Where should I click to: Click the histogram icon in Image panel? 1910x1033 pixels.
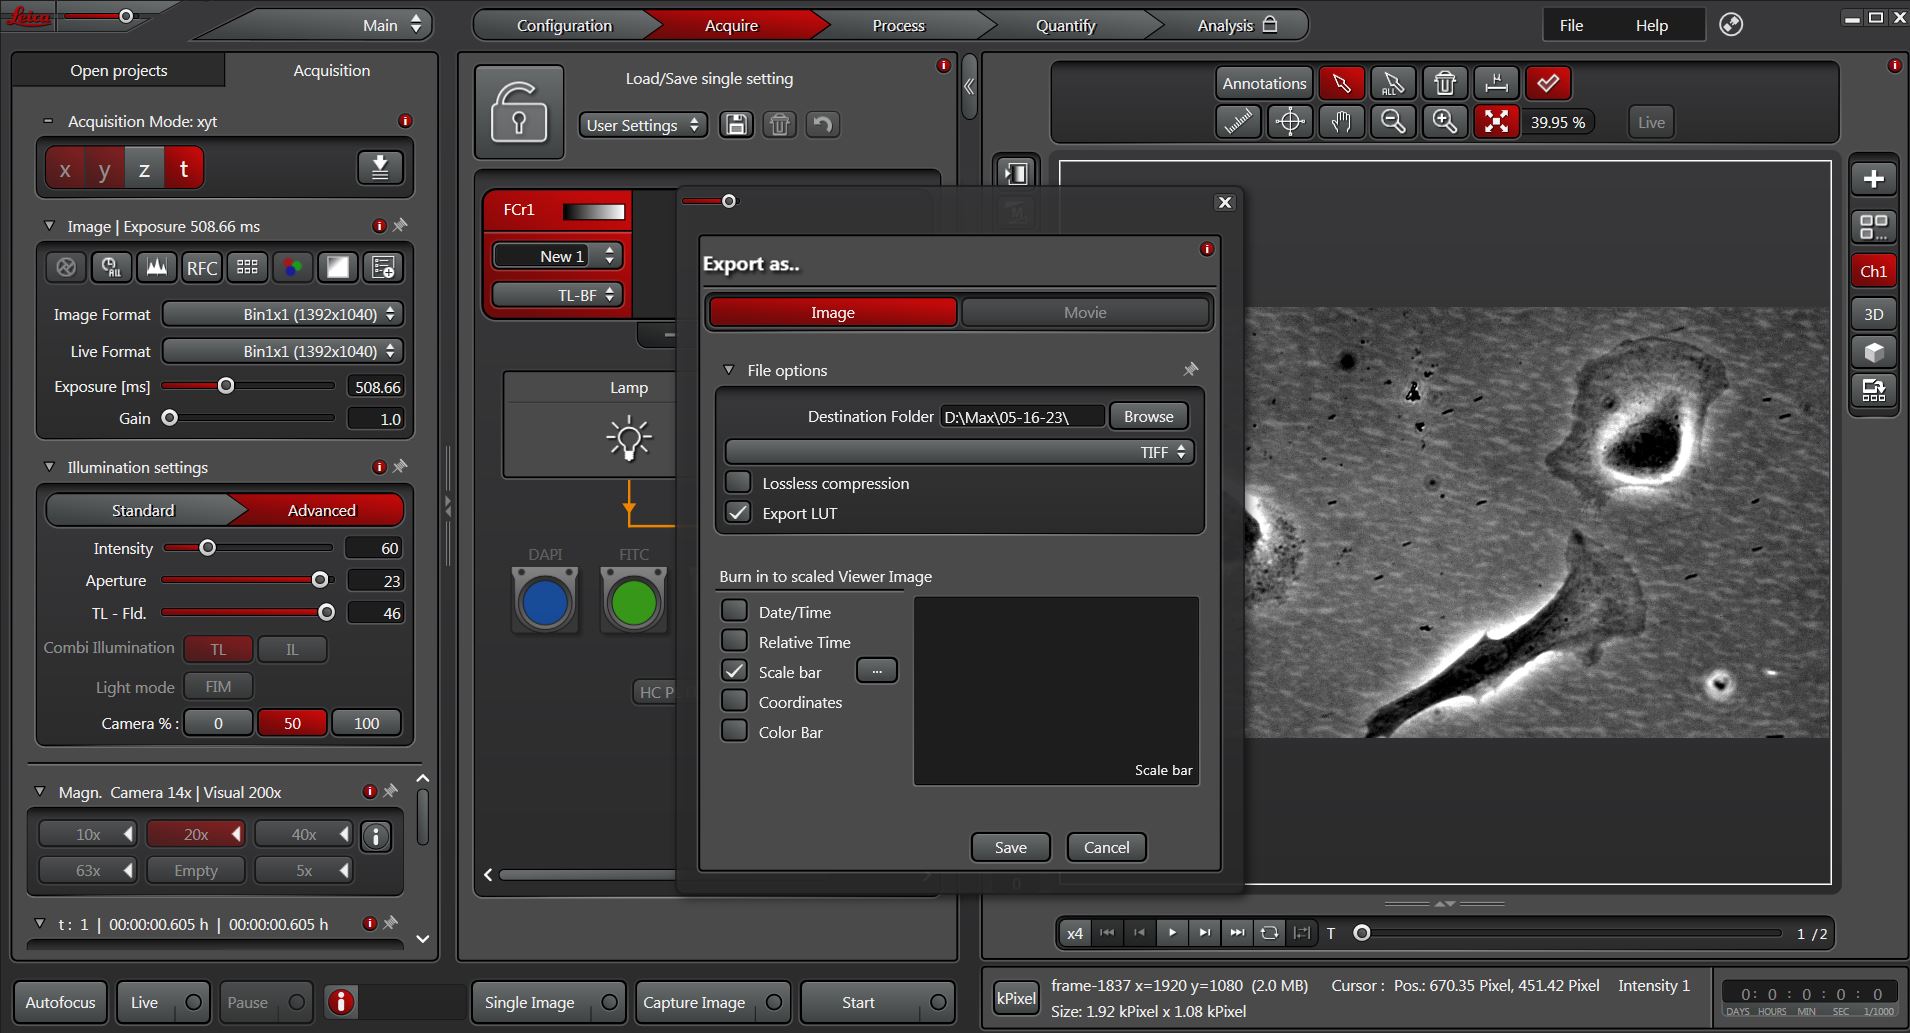156,267
